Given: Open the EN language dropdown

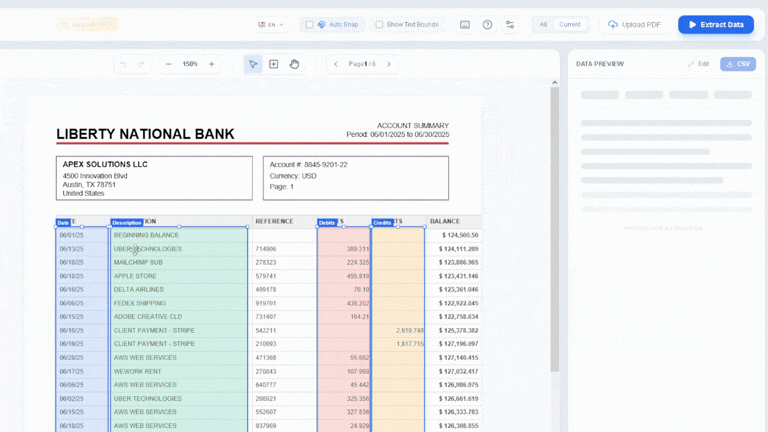Looking at the screenshot, I should (x=270, y=25).
